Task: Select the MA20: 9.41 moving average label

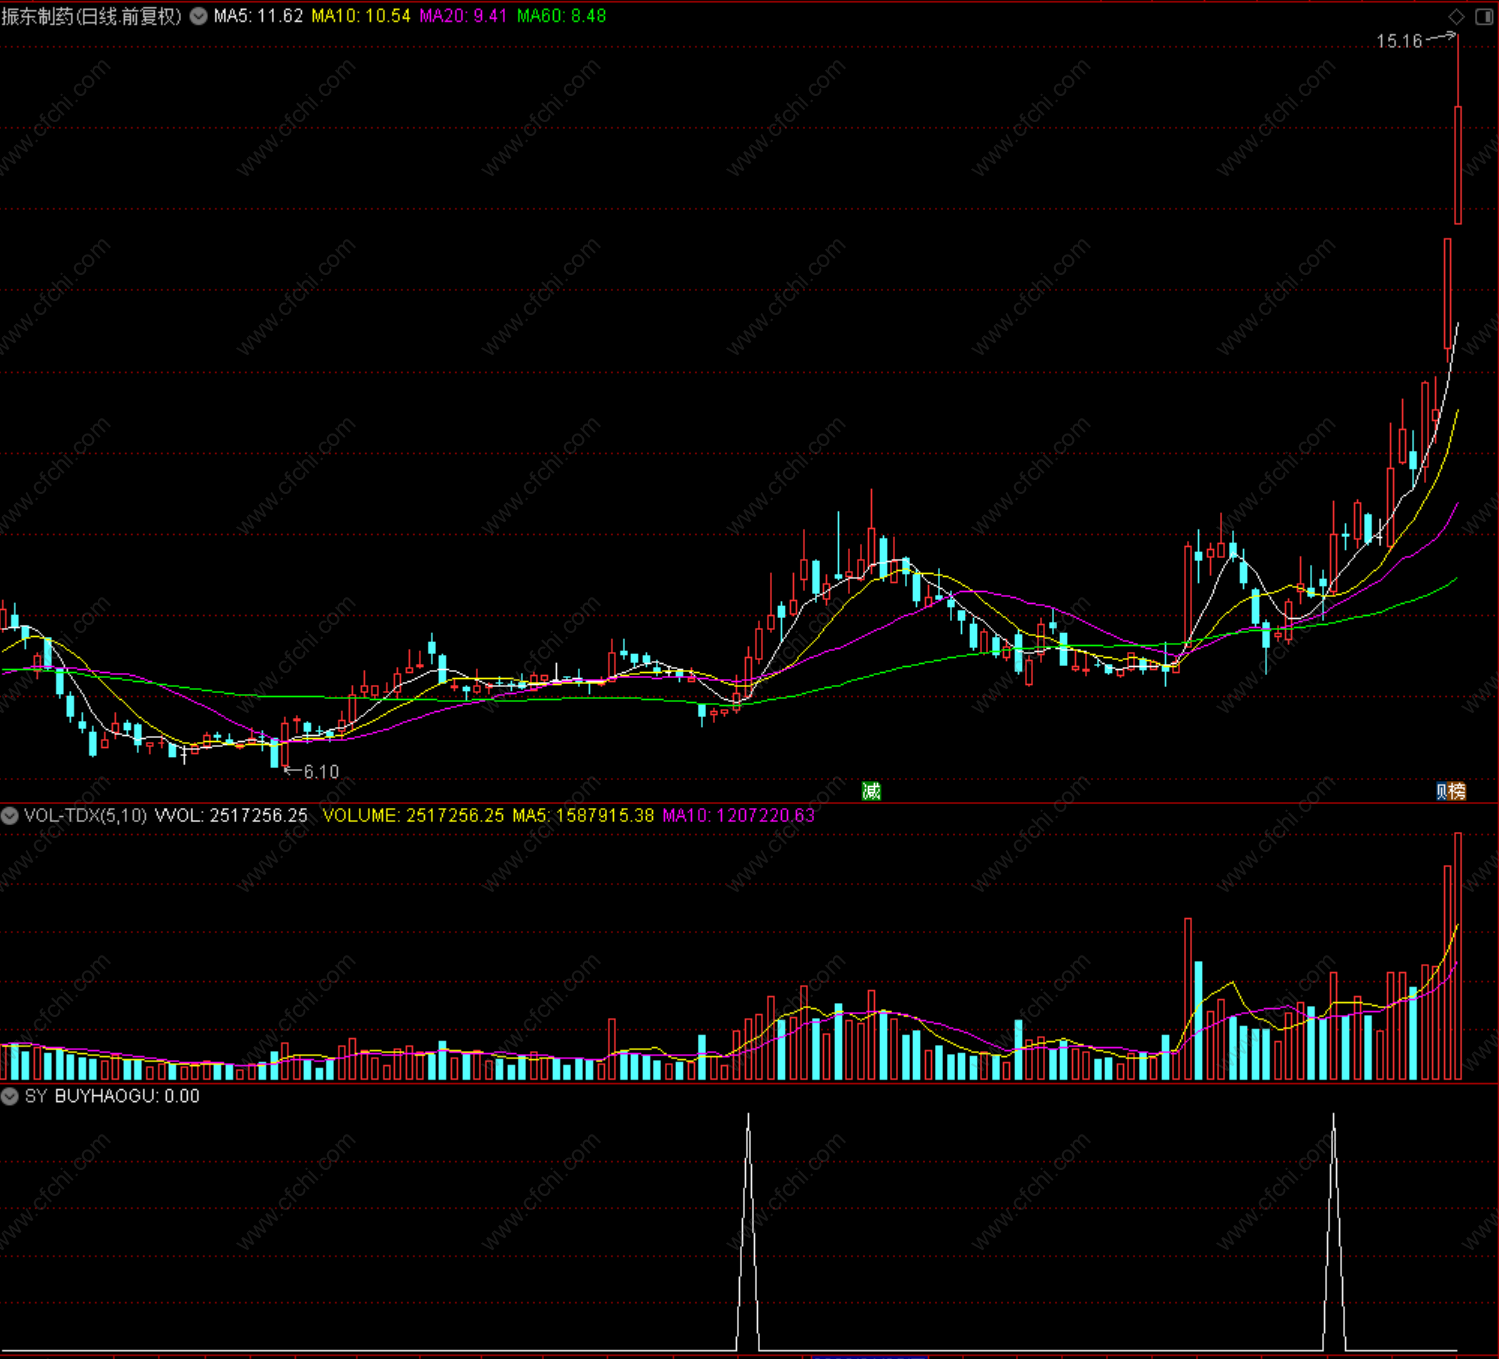Action: click(463, 16)
